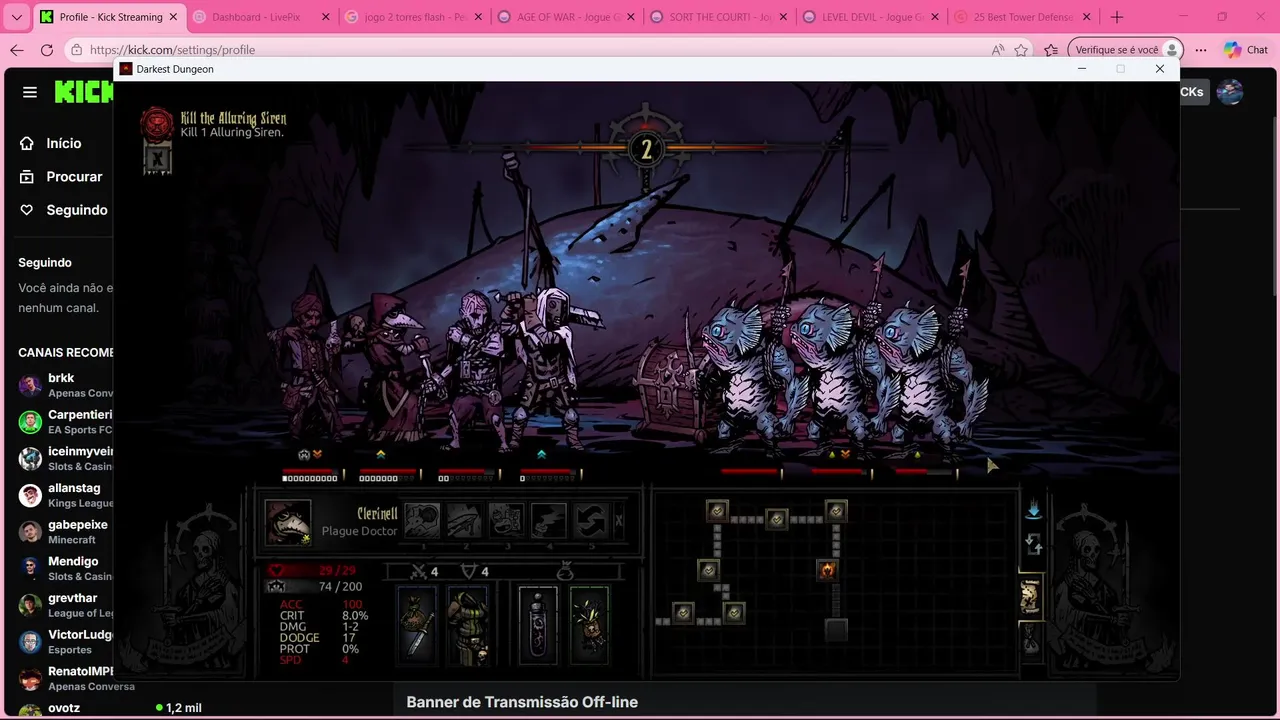Screen dimensions: 1280x720
Task: Open the Copilot Chat button
Action: 1246,50
